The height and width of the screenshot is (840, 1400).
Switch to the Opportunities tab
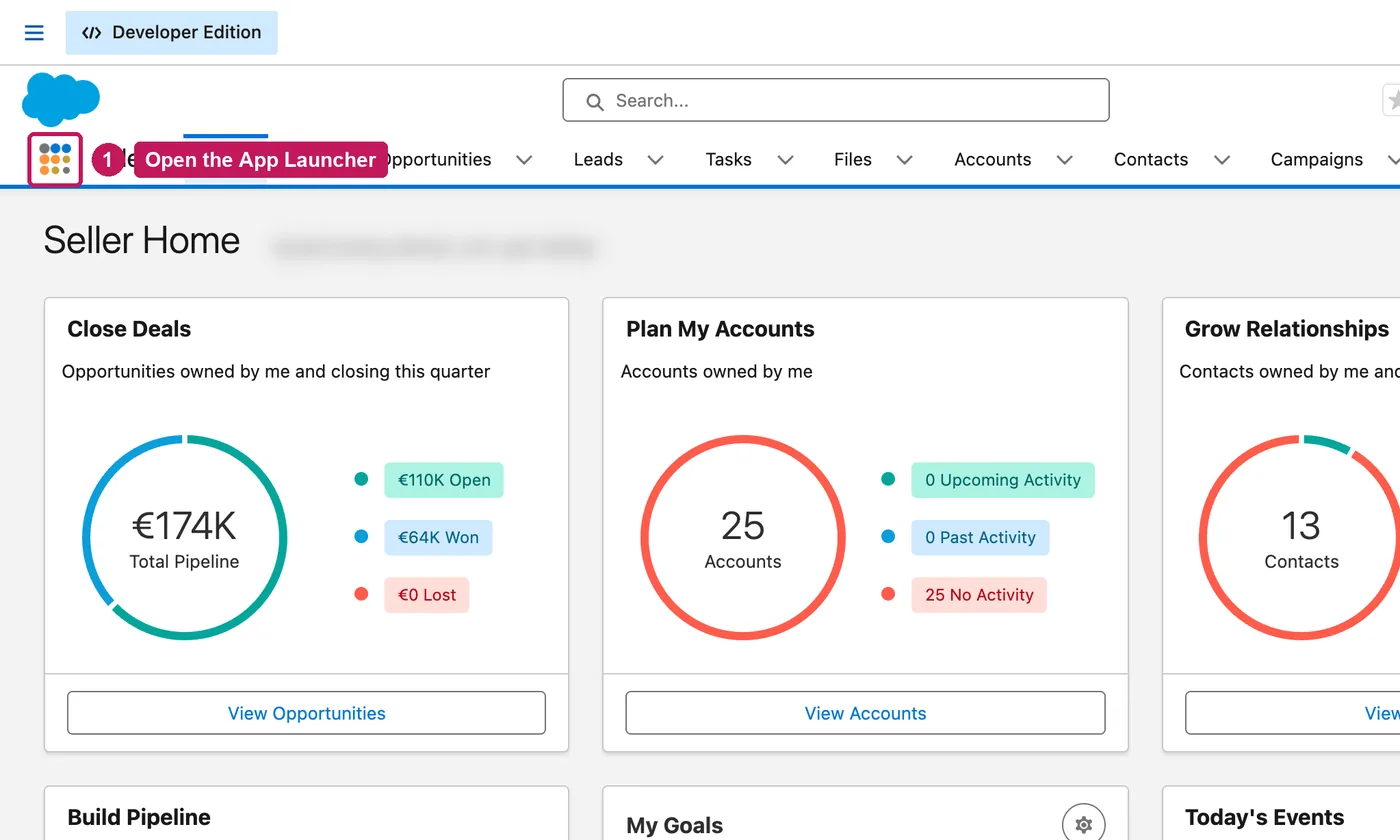(x=439, y=160)
